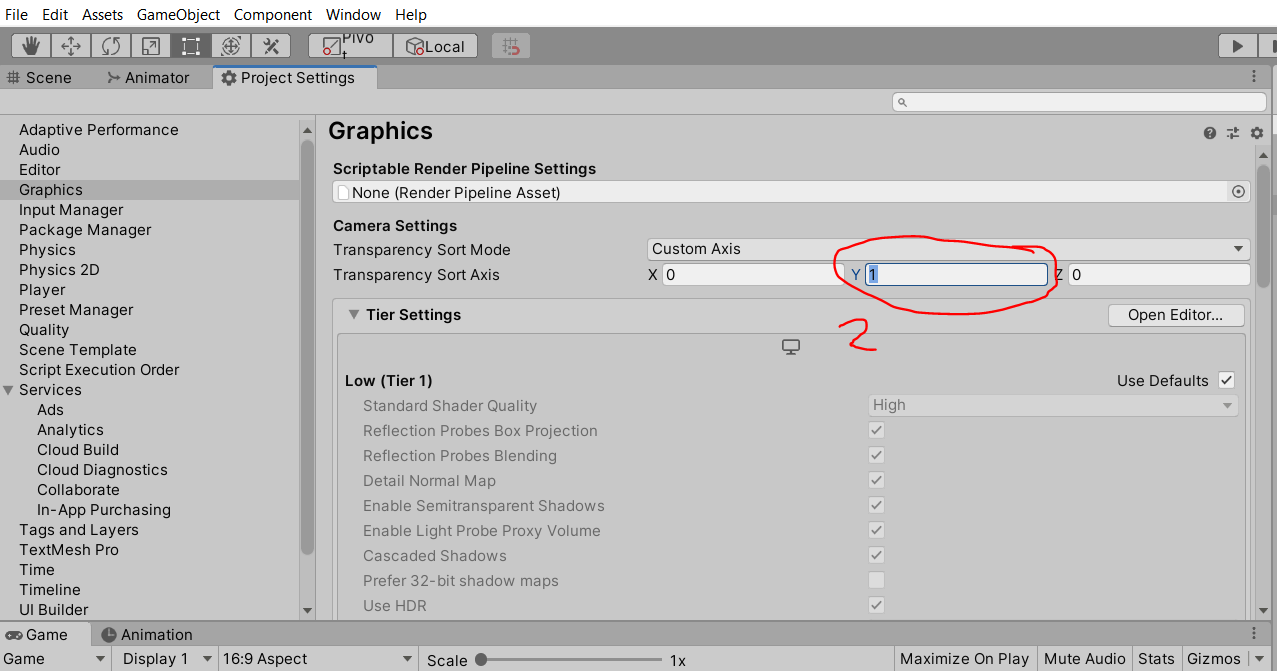Click the help icon in Graphics panel
This screenshot has width=1277, height=671.
pos(1209,133)
